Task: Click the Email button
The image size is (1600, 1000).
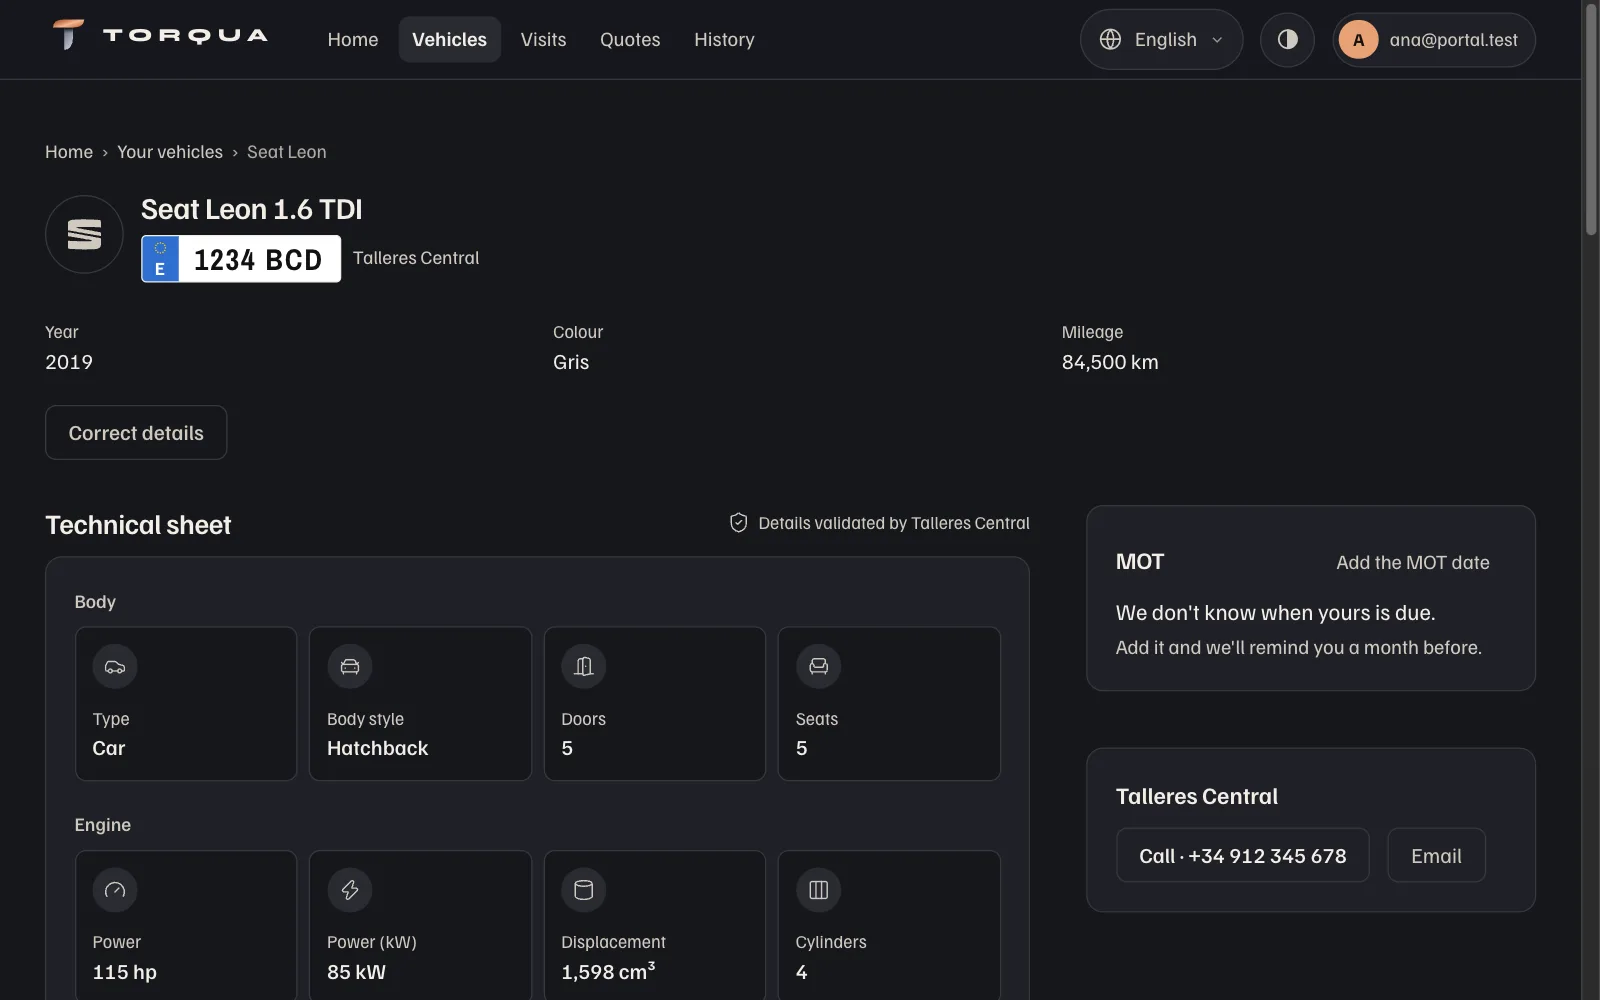Action: click(1436, 856)
